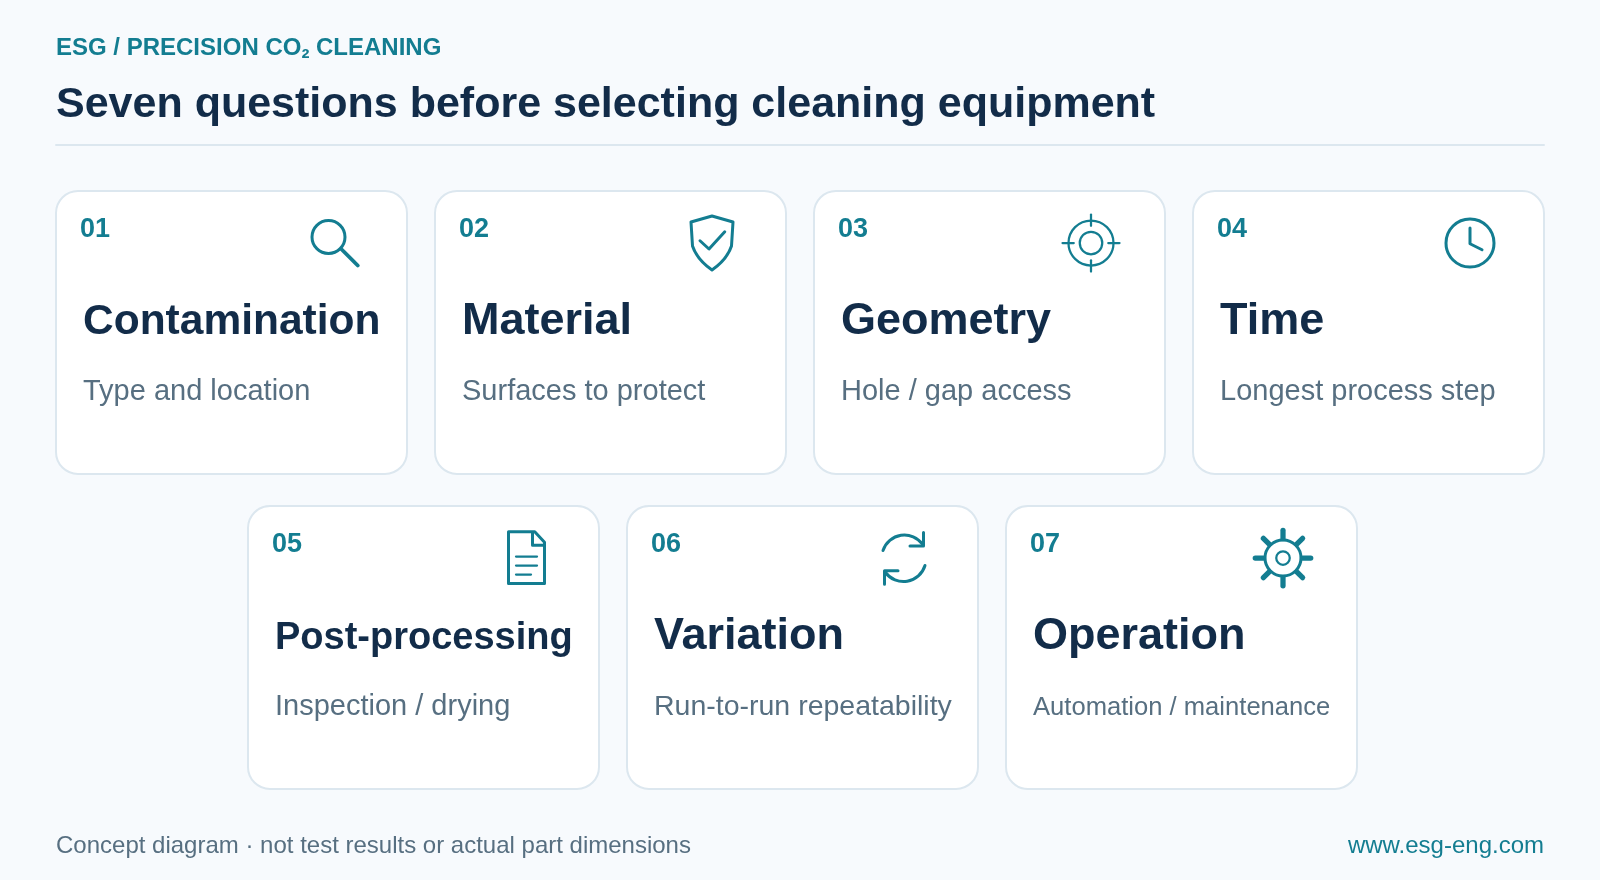
Task: Click the magnifying glass icon on Contamination card
Action: [x=335, y=243]
